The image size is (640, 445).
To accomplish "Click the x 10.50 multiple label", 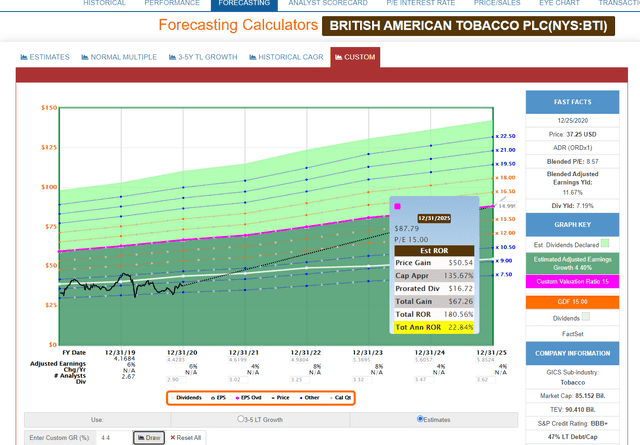I will click(506, 247).
